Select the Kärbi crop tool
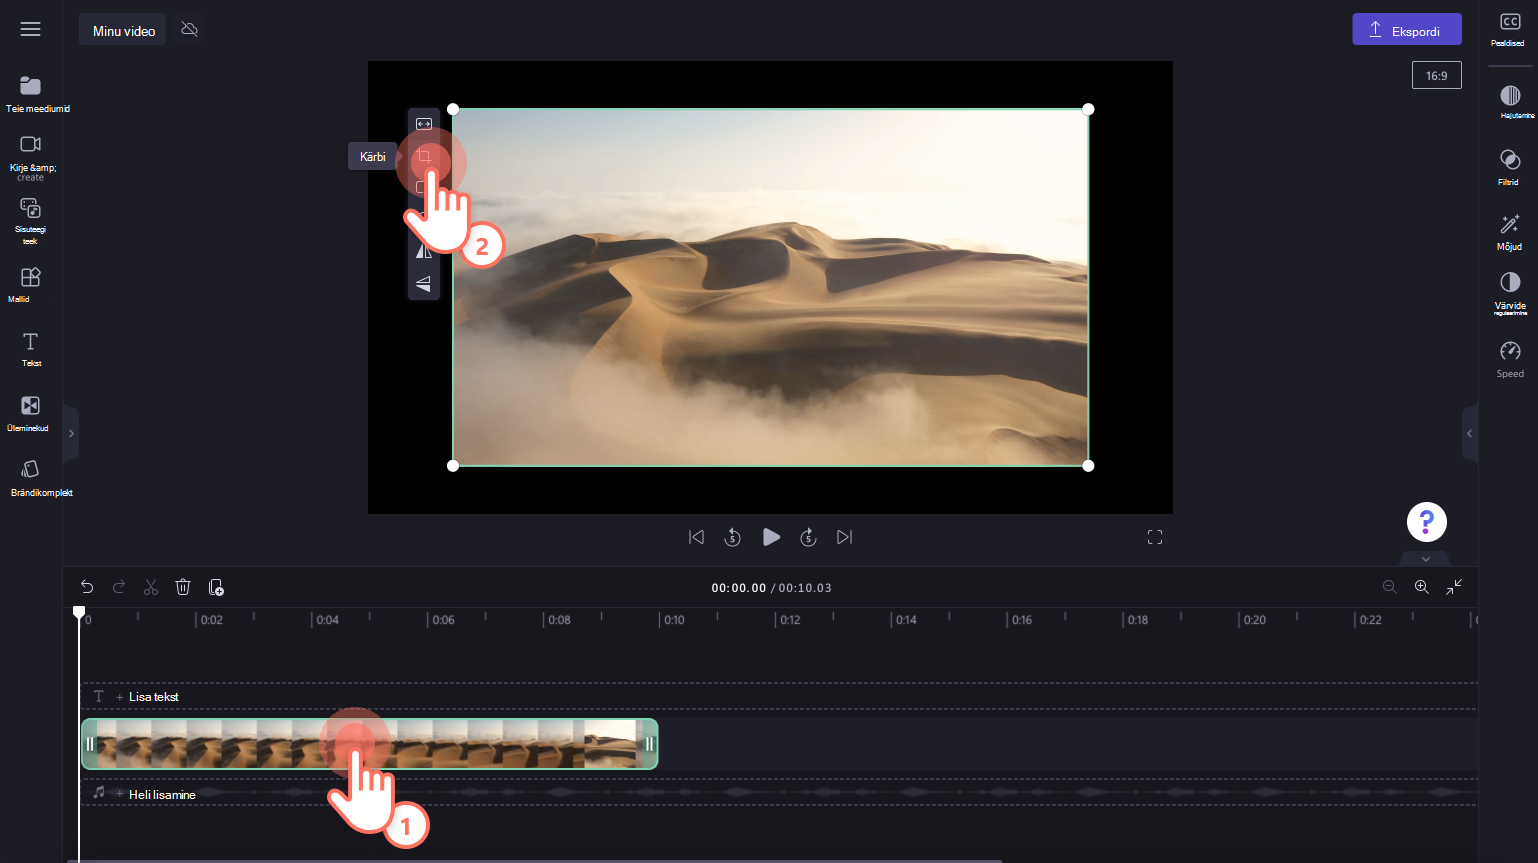The height and width of the screenshot is (863, 1538). [x=424, y=156]
